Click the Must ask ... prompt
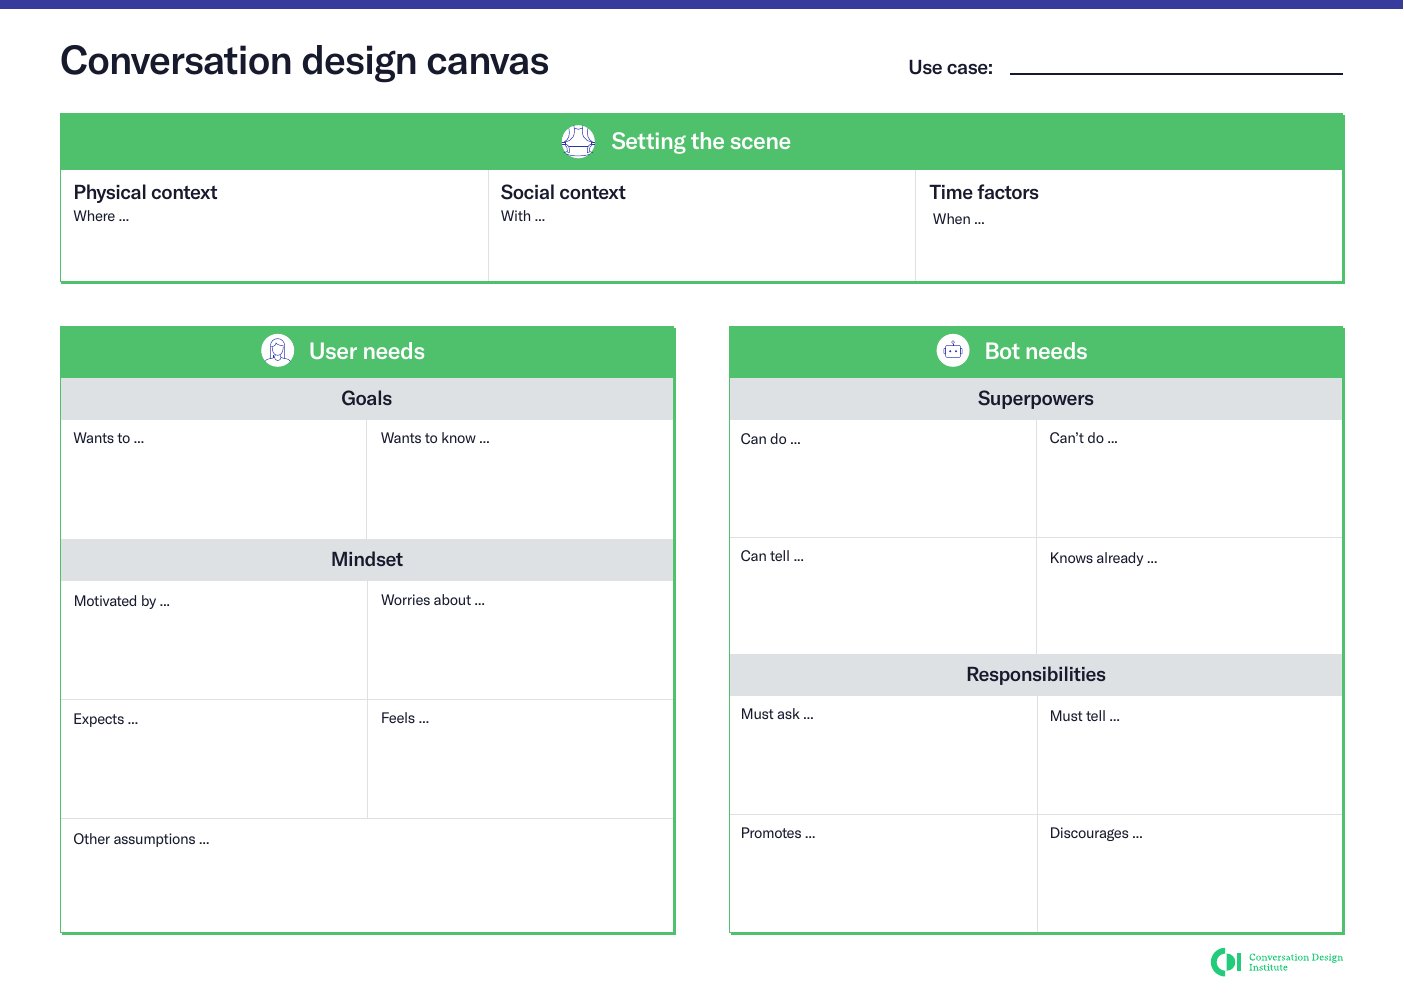1404x993 pixels. [777, 714]
